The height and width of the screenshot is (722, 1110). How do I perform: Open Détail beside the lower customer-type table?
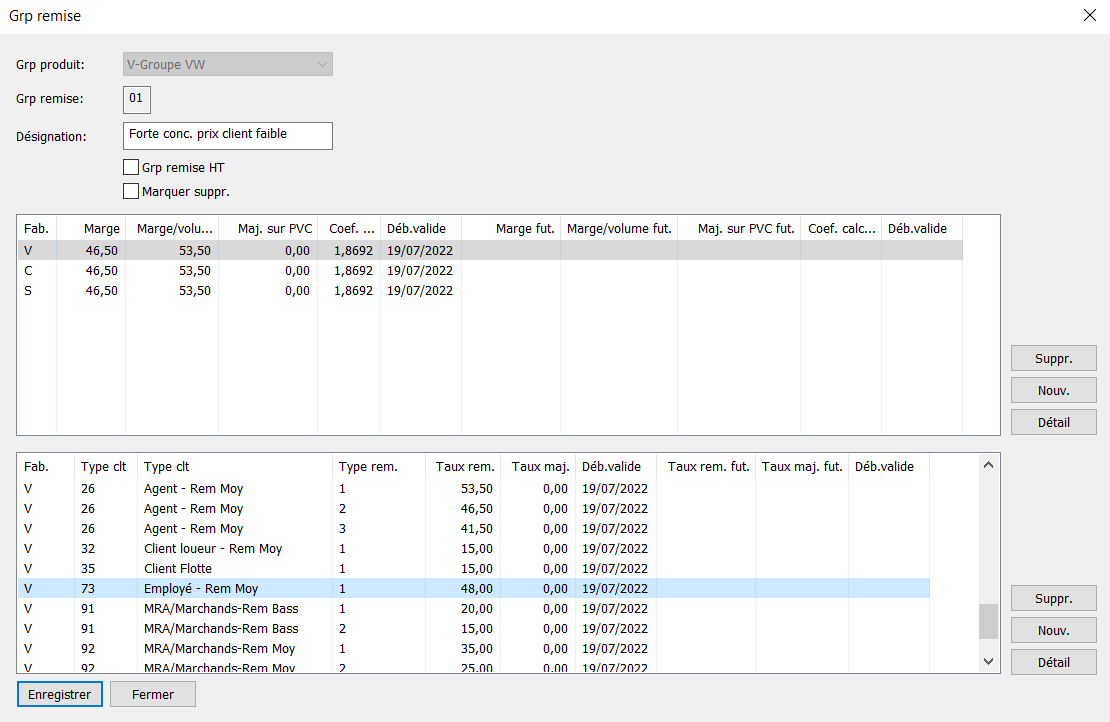coord(1053,662)
